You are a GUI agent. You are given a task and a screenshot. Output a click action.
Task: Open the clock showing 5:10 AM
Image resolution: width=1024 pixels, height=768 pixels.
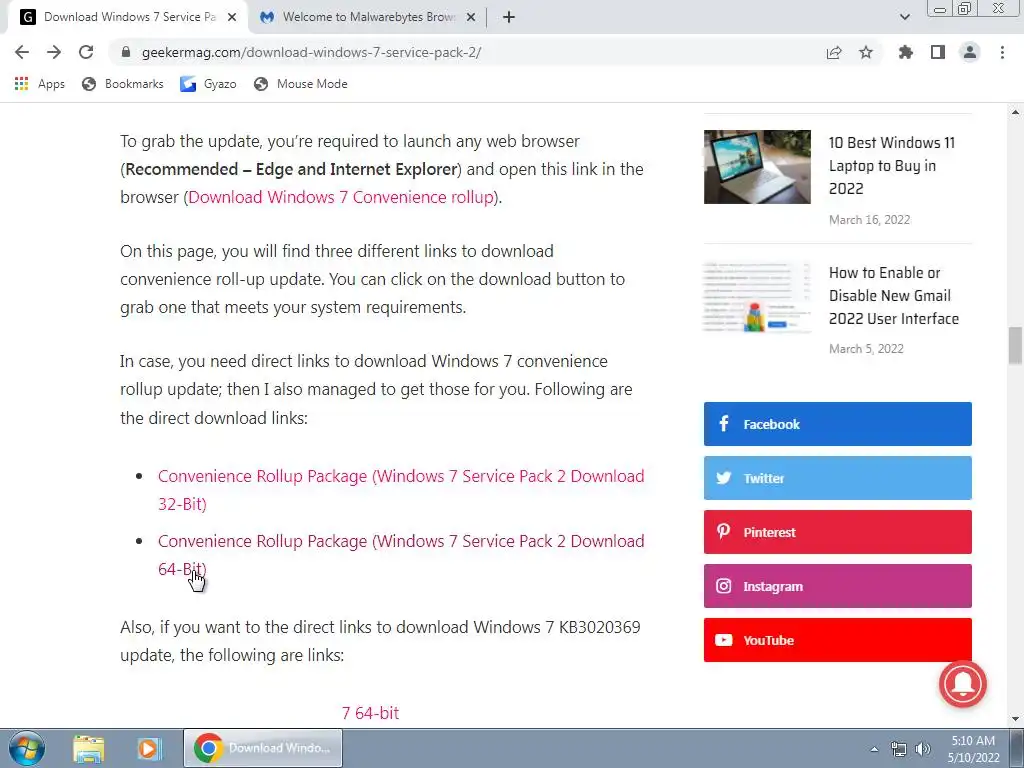(973, 749)
